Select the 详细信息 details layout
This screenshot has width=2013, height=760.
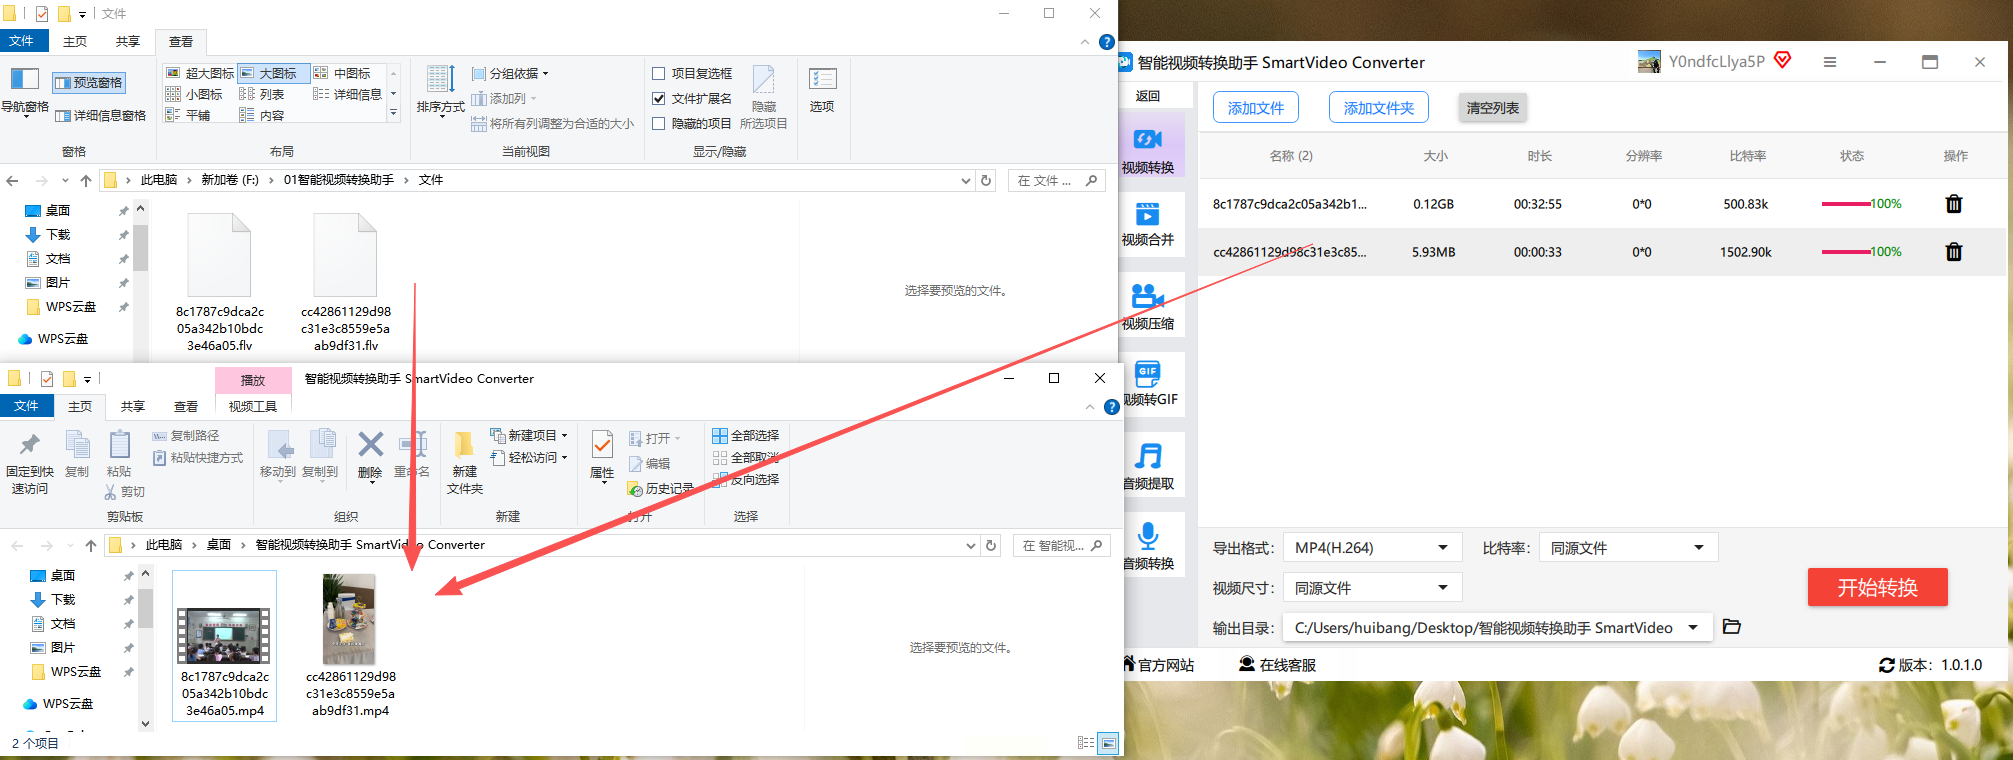tap(348, 94)
